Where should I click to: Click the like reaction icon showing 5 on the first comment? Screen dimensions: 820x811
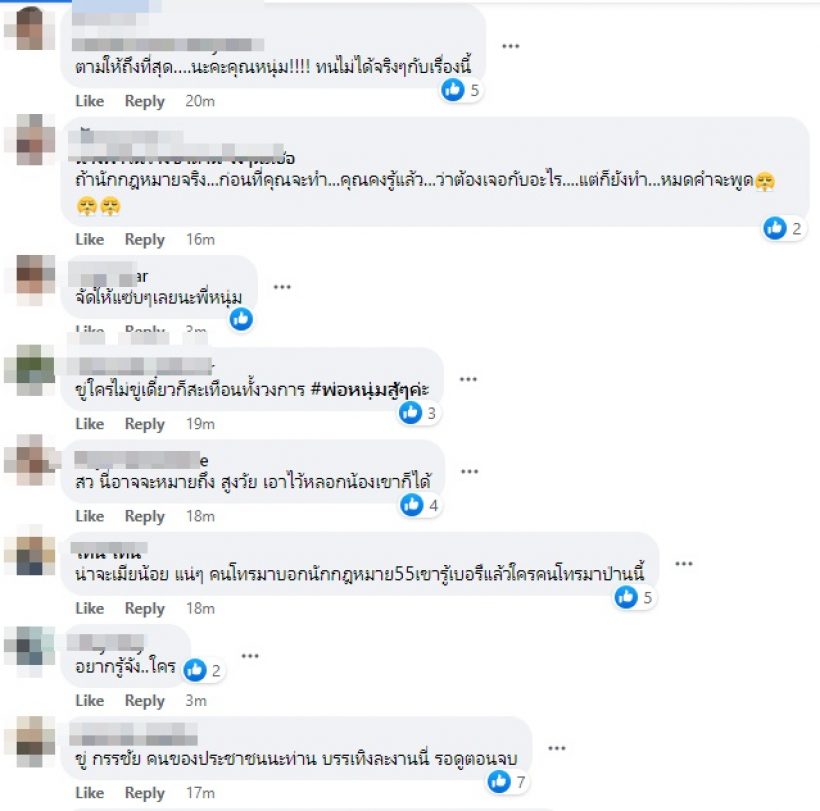452,89
